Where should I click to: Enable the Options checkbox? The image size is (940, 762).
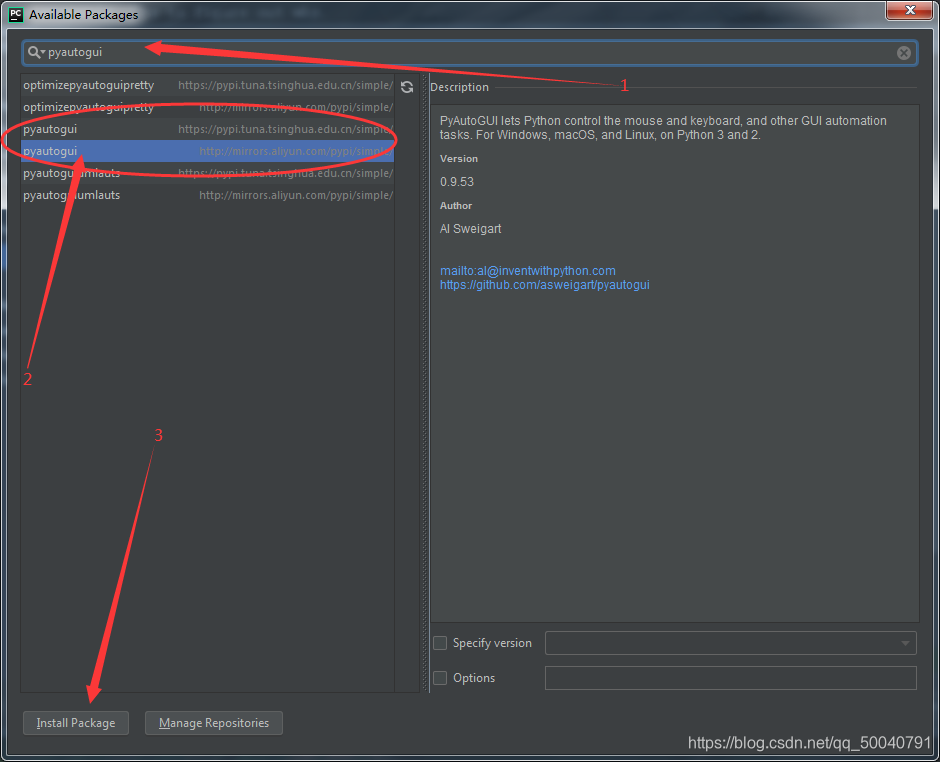click(x=440, y=677)
